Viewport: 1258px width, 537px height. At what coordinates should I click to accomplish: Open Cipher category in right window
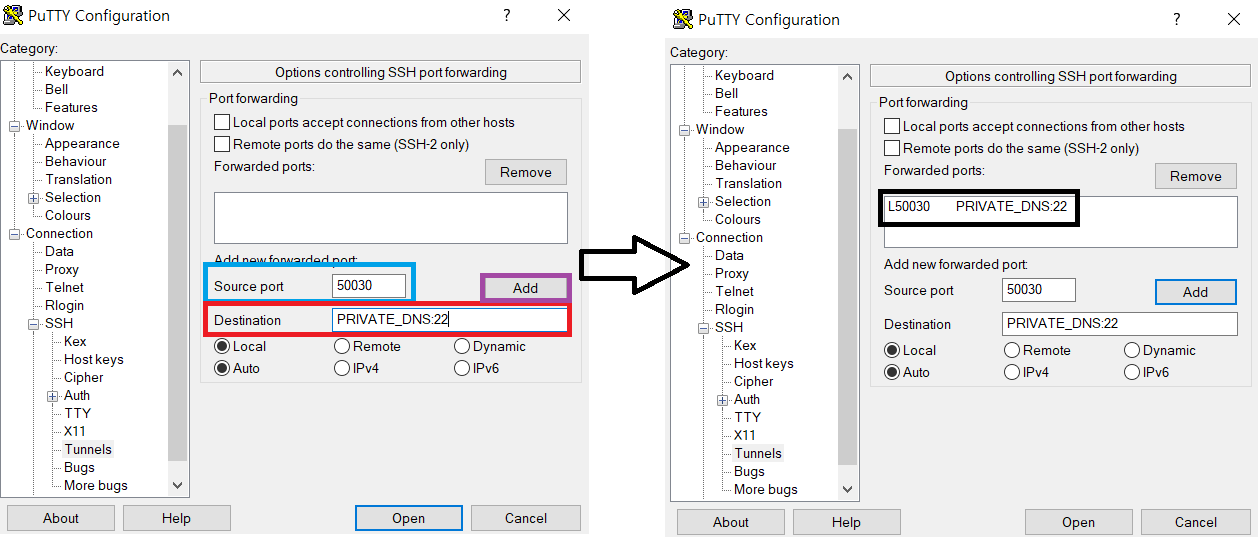[754, 381]
